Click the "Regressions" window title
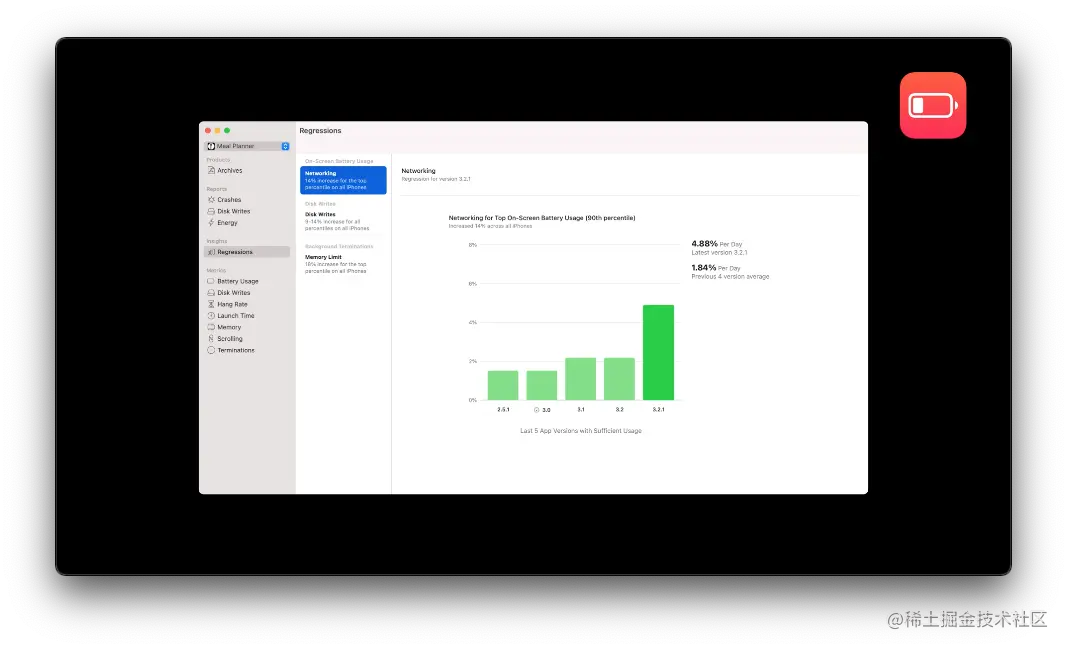Viewport: 1067px width, 649px height. tap(321, 131)
